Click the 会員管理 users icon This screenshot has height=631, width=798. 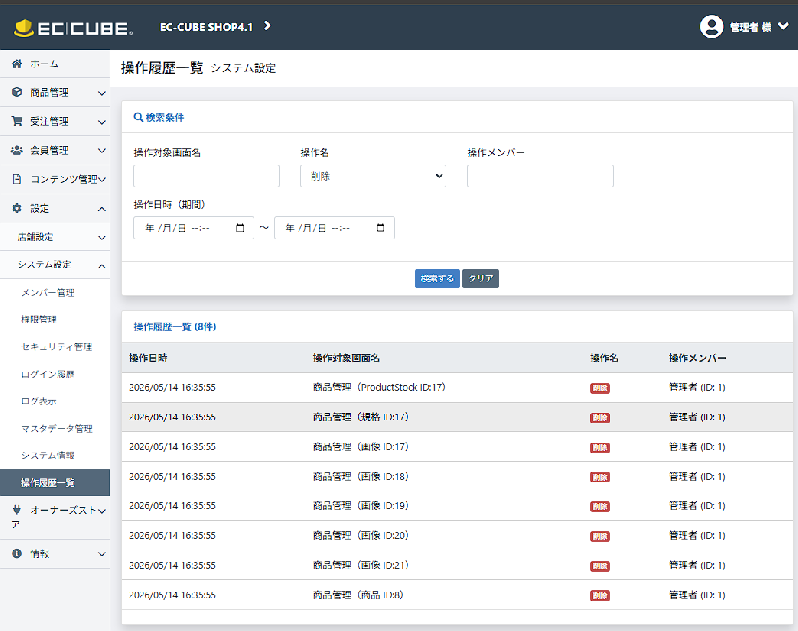pos(17,150)
